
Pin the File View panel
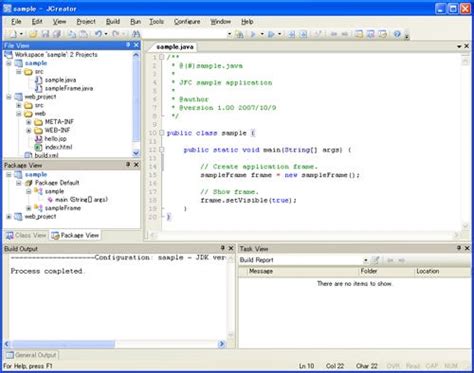tap(128, 45)
